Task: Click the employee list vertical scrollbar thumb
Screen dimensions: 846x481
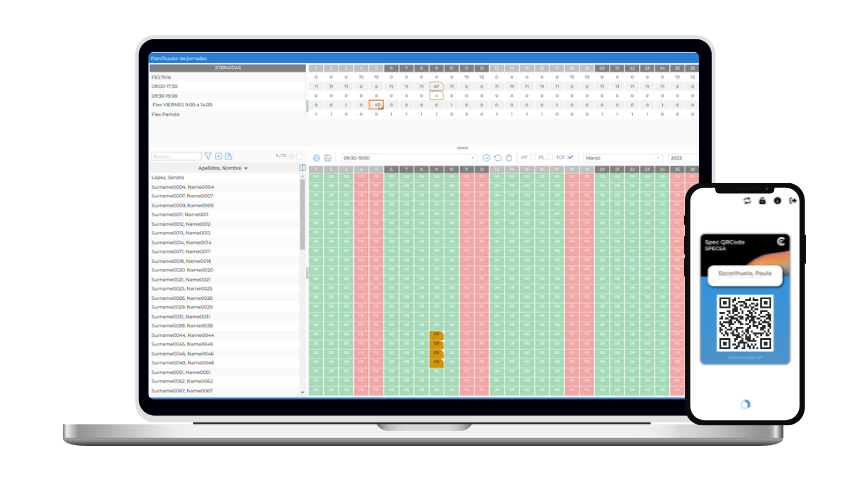Action: (302, 214)
